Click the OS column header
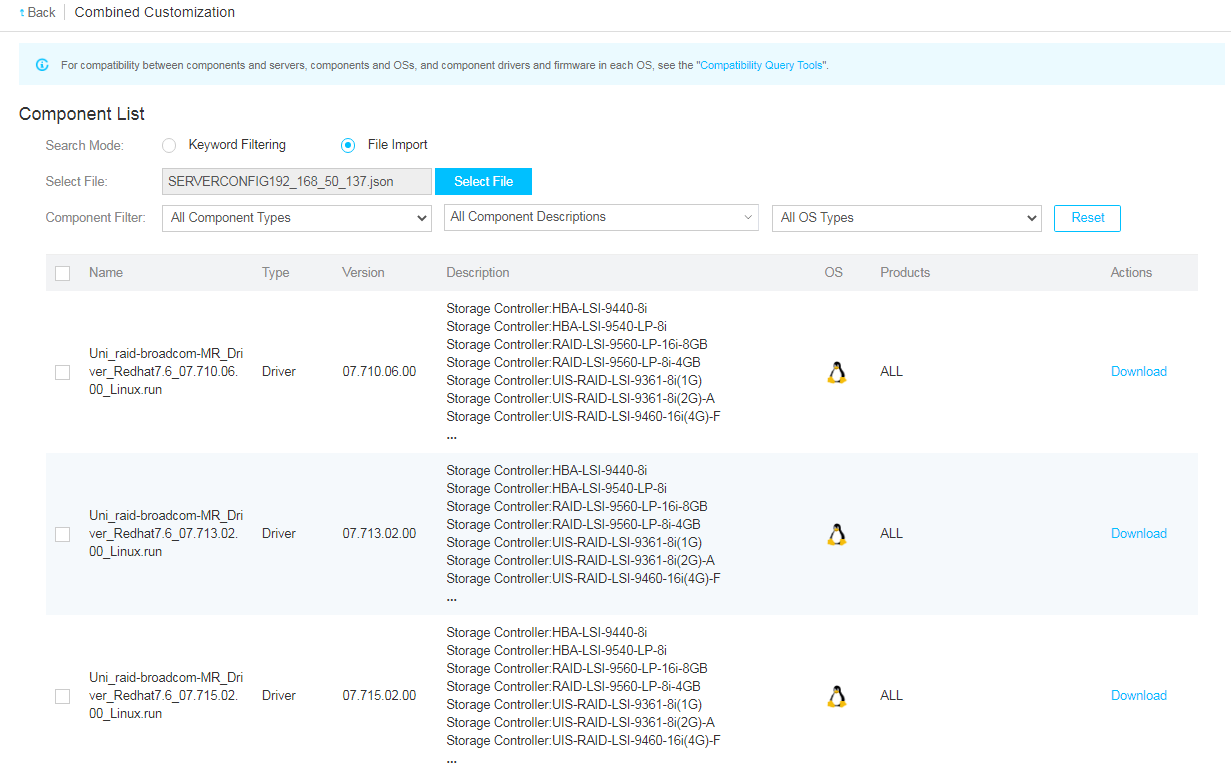This screenshot has width=1231, height=767. pos(834,273)
